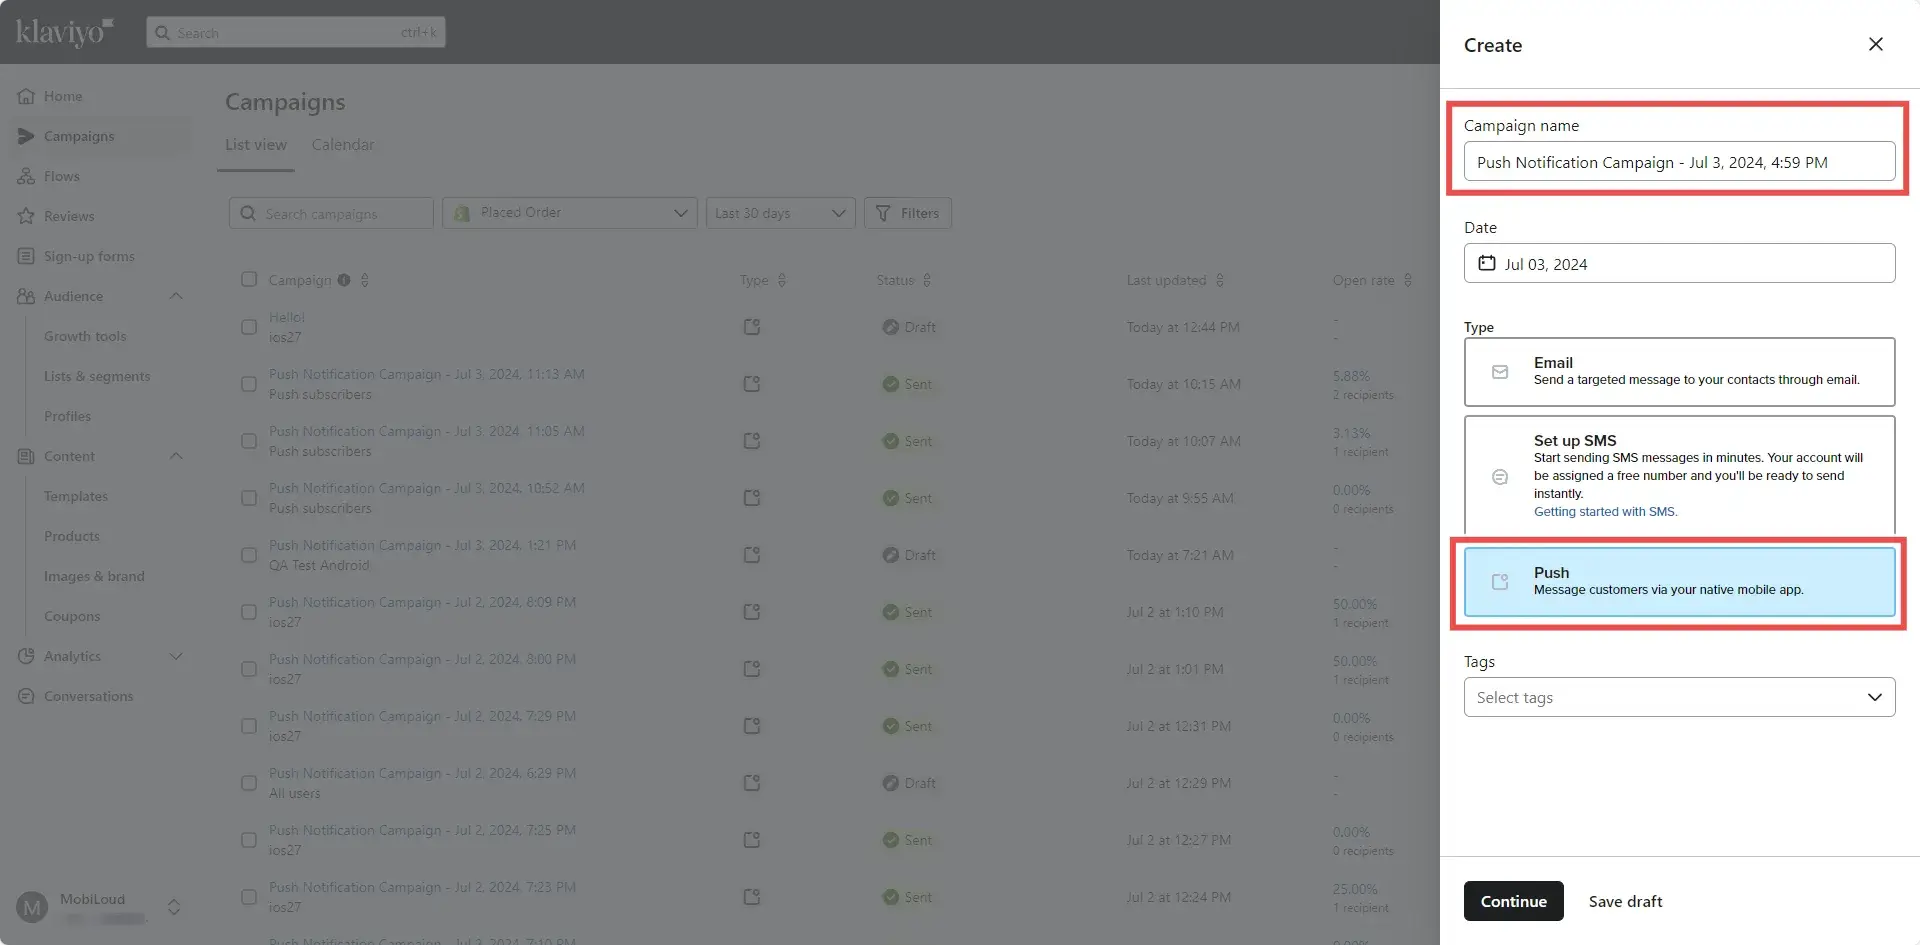Image resolution: width=1920 pixels, height=945 pixels.
Task: Open Profiles in sidebar
Action: (x=67, y=416)
